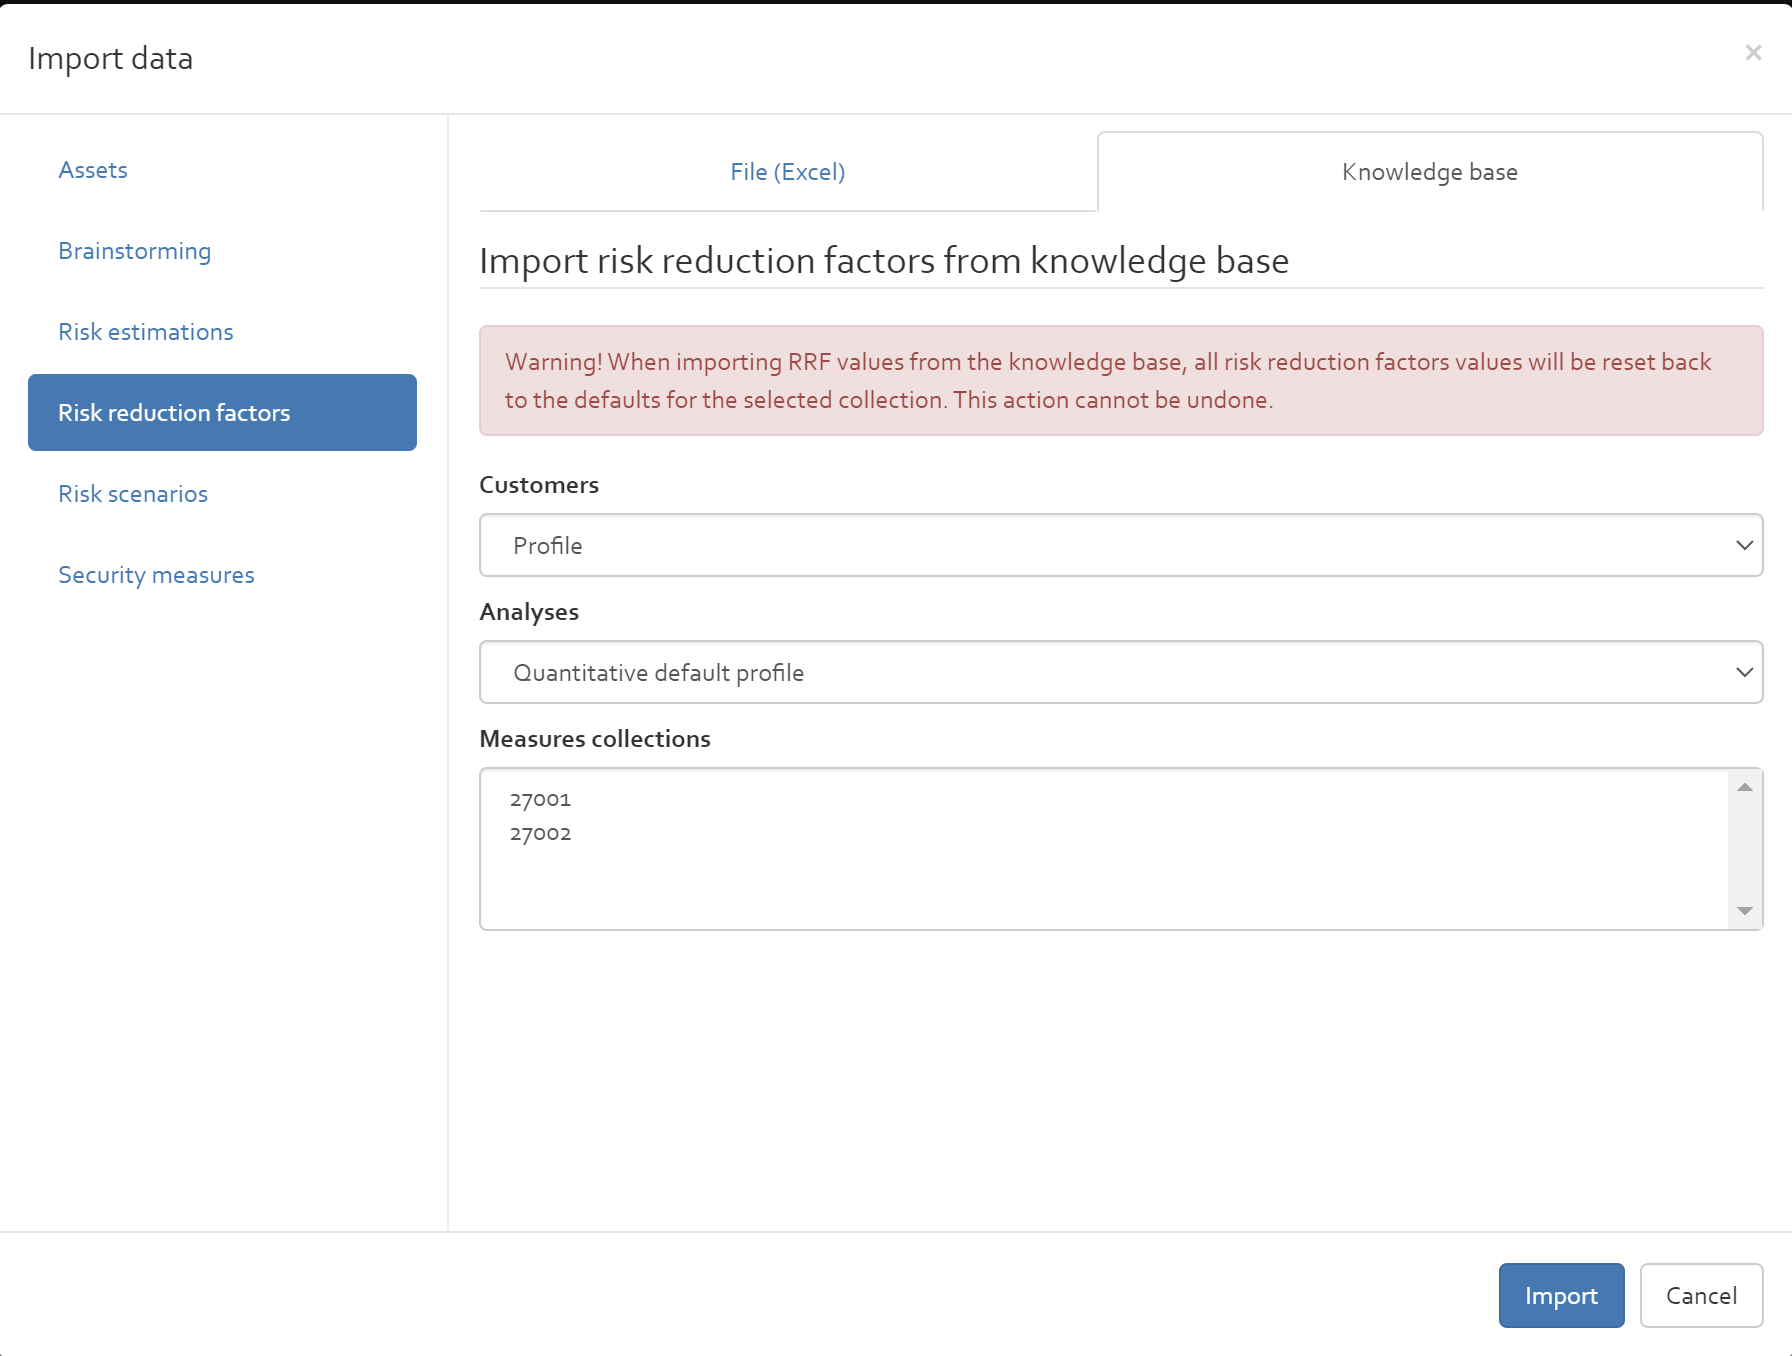Open Risk scenarios import section
Viewport: 1792px width, 1356px height.
133,494
